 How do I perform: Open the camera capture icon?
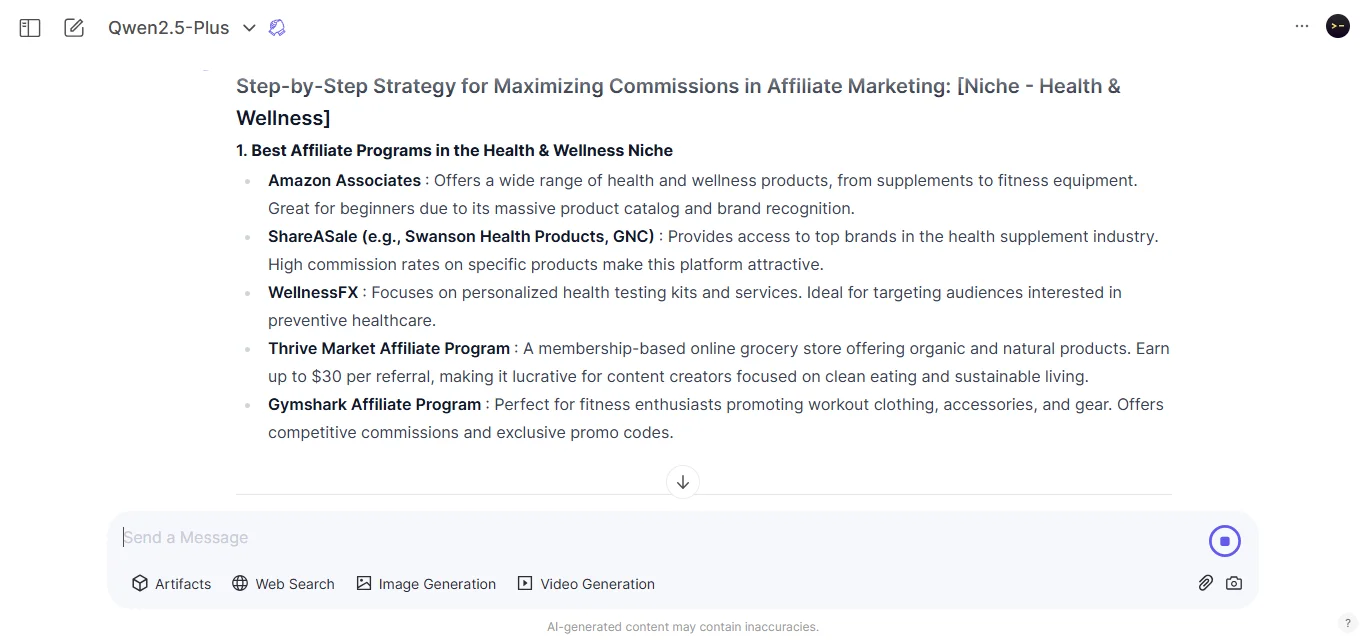point(1234,583)
